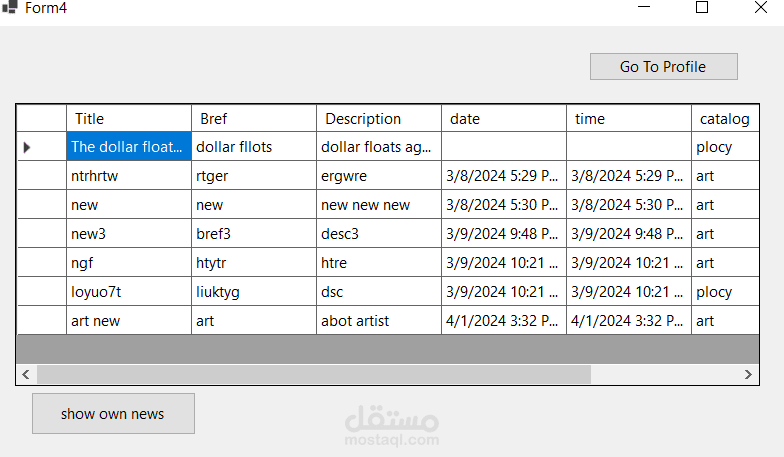Select the 'The dollar float...' title cell
Screen dimensions: 784x457
tap(128, 147)
